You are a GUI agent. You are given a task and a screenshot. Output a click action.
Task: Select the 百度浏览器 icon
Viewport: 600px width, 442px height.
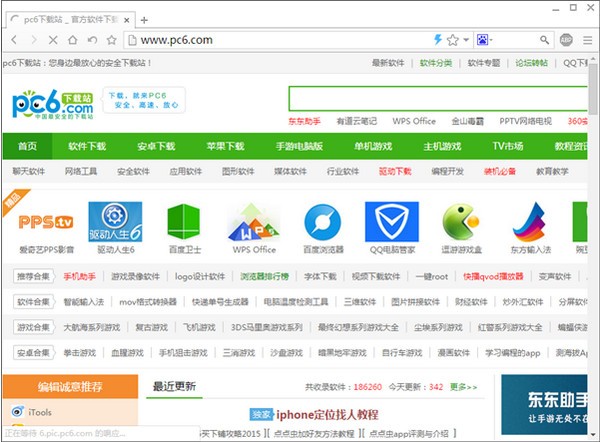coord(322,221)
